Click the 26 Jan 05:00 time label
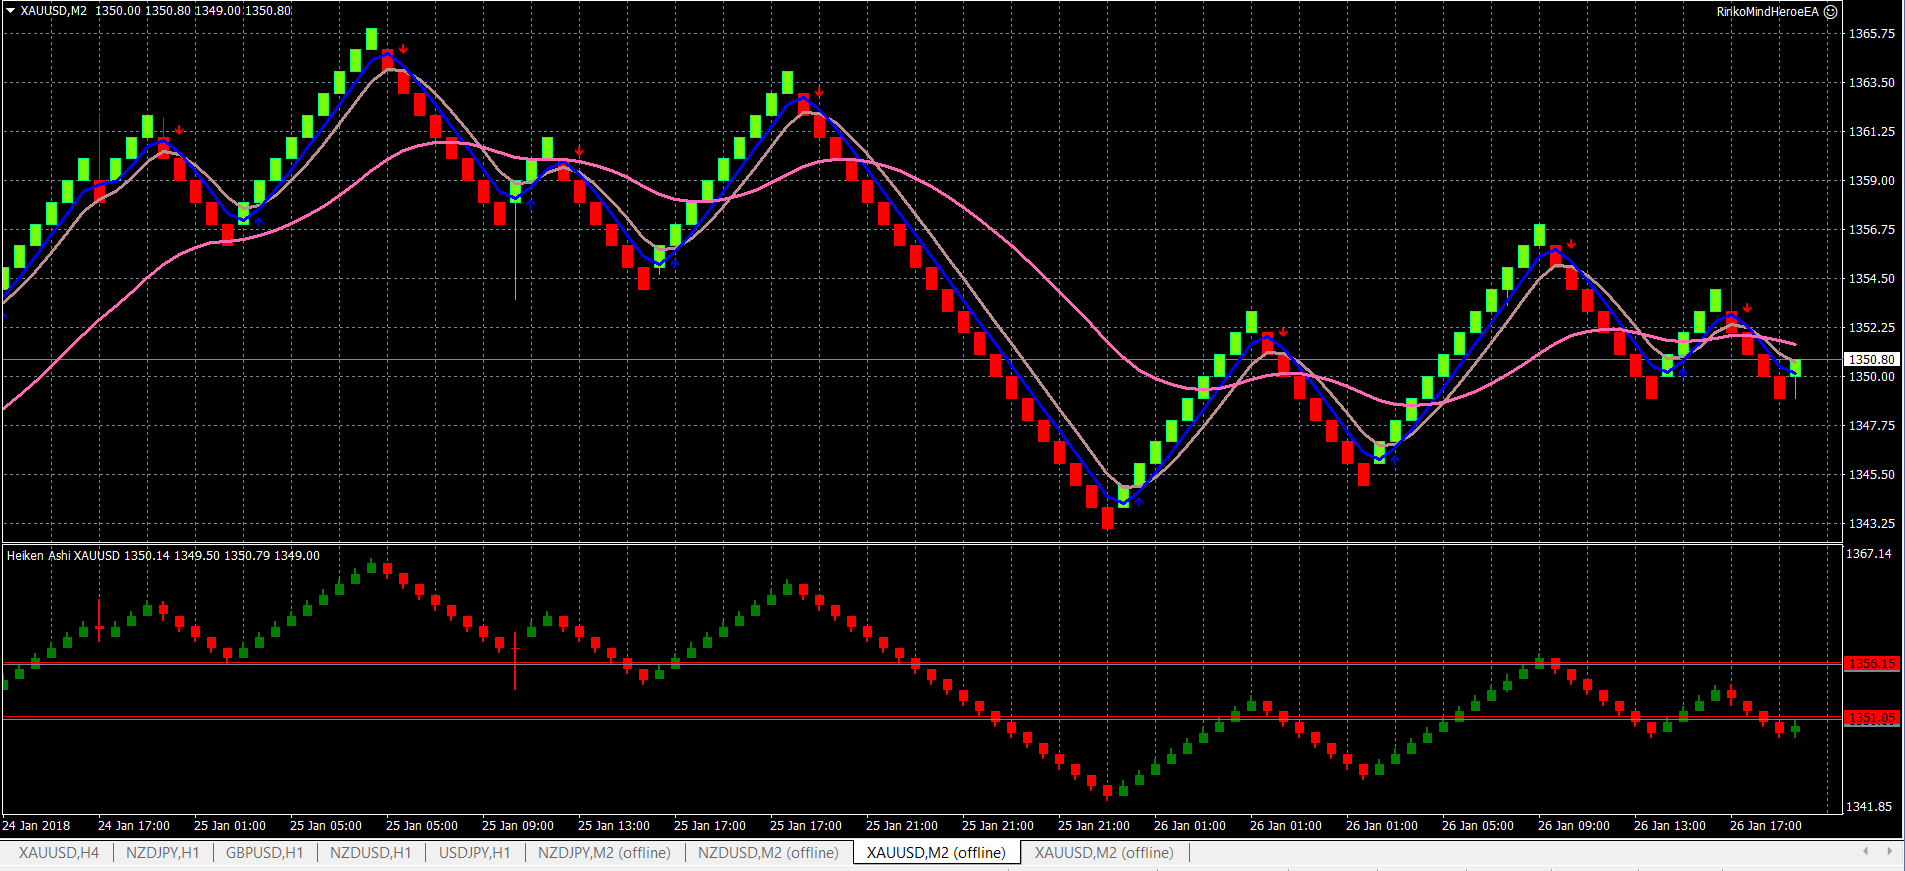Screen dimensions: 1905x871 (x=1478, y=826)
